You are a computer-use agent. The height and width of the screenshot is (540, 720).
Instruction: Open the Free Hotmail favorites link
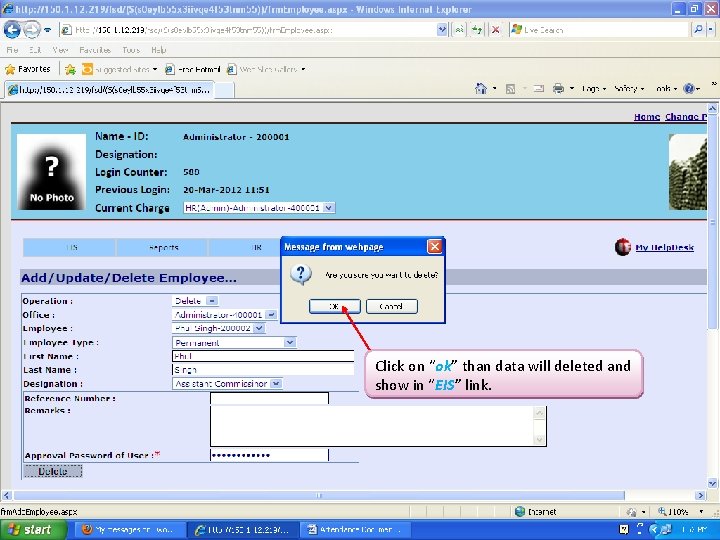coord(193,69)
